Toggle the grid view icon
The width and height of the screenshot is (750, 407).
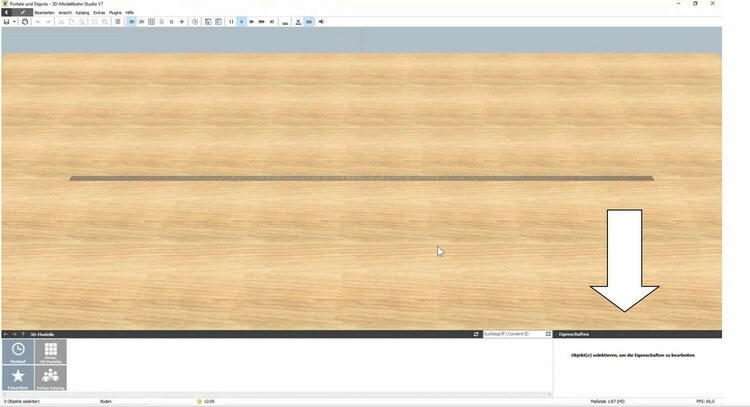point(151,22)
